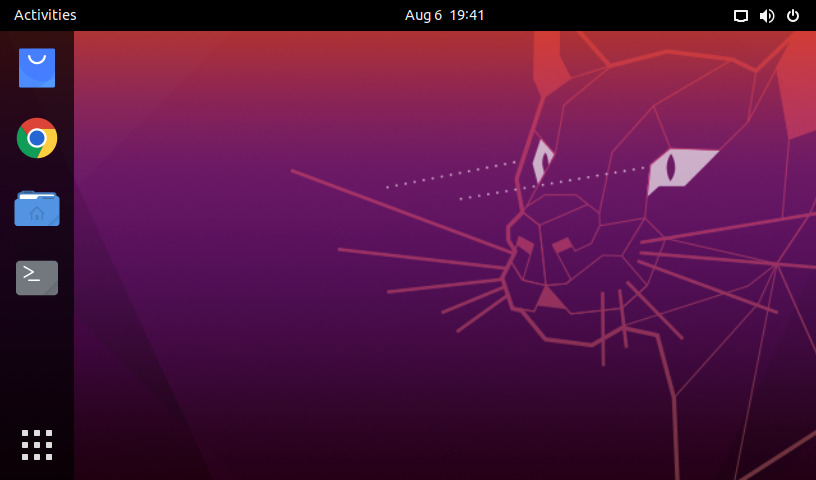Open the Software store from the dock

coord(37,68)
